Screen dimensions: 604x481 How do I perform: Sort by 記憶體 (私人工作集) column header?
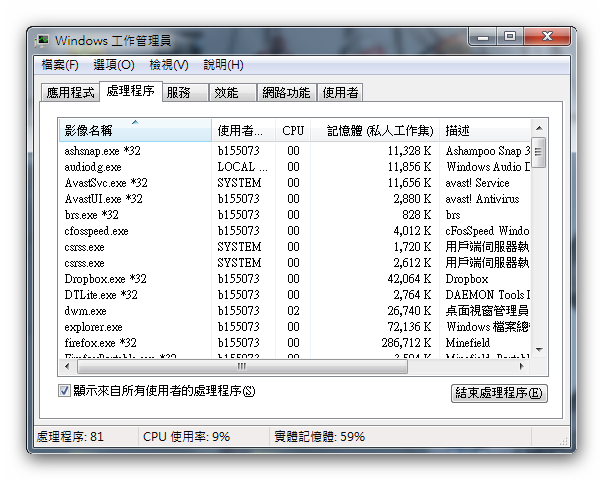pyautogui.click(x=375, y=131)
